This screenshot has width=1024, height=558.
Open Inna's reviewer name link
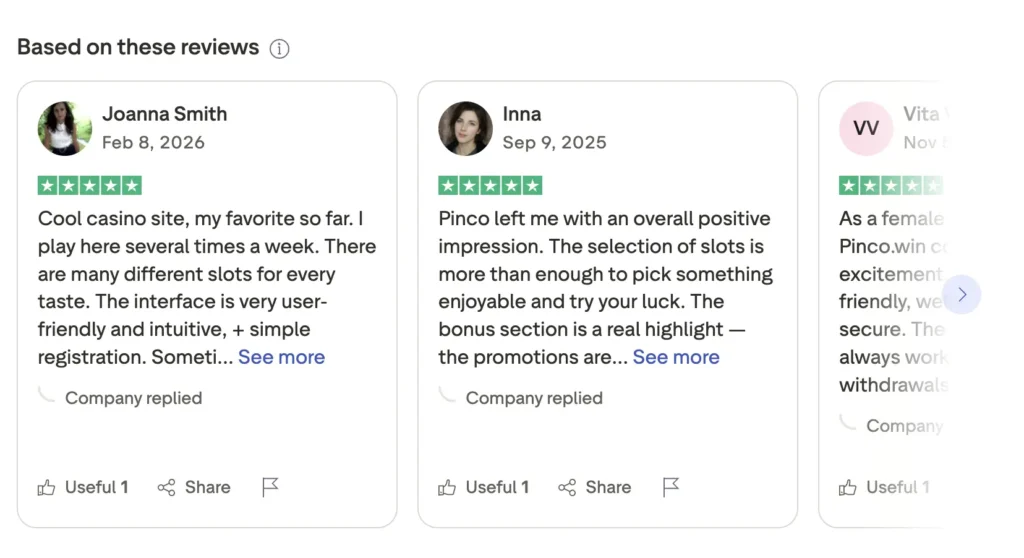pos(522,114)
